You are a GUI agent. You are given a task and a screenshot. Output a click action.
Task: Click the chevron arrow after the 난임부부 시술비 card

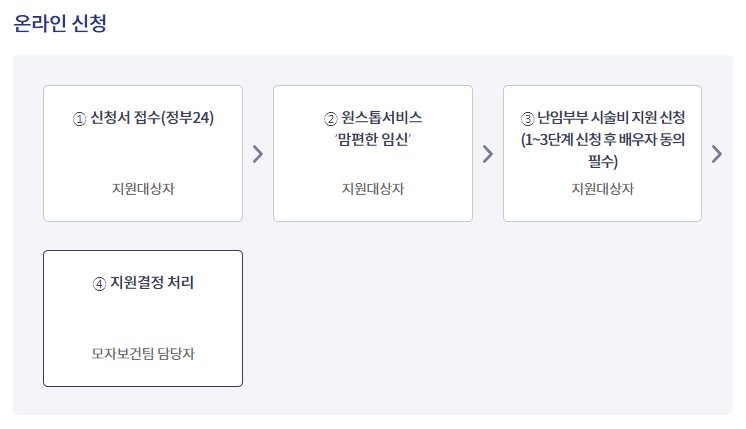[x=717, y=154]
